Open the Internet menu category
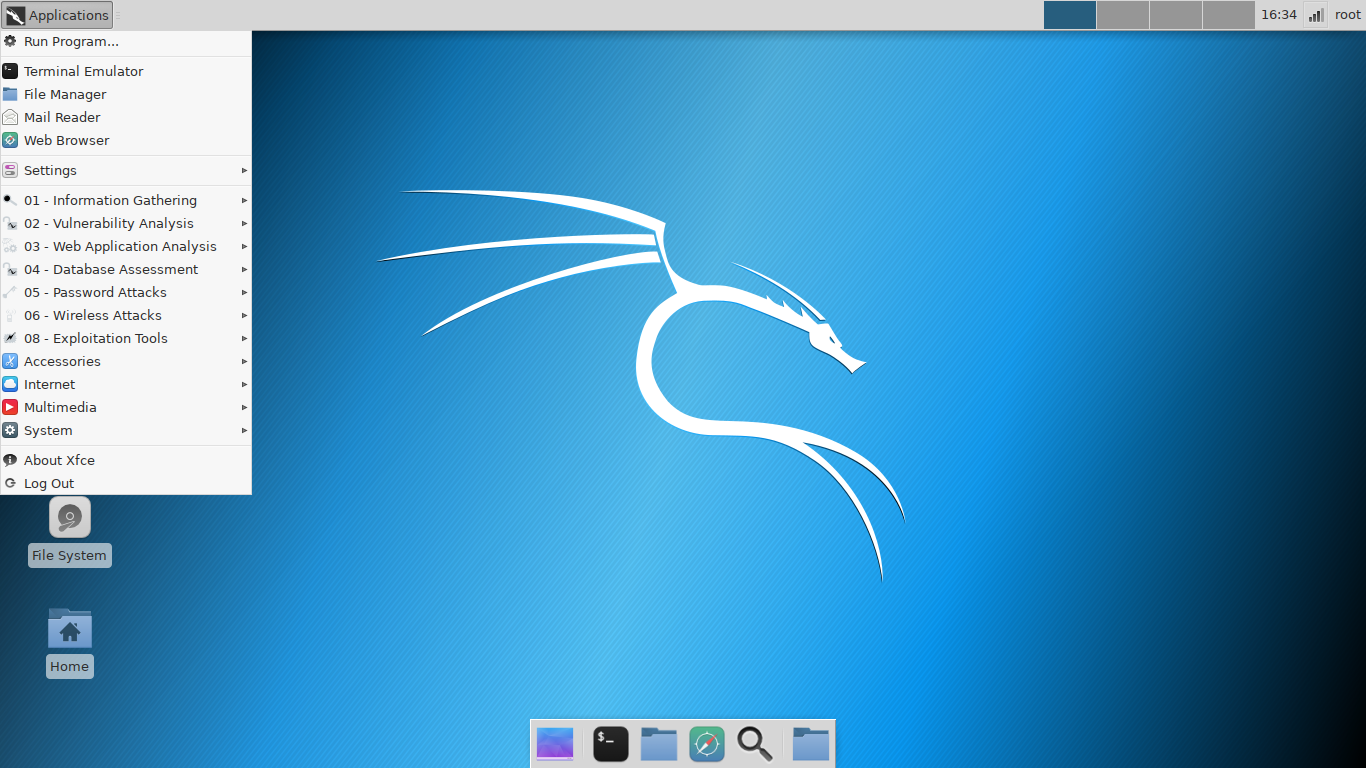Image resolution: width=1366 pixels, height=768 pixels. point(125,384)
